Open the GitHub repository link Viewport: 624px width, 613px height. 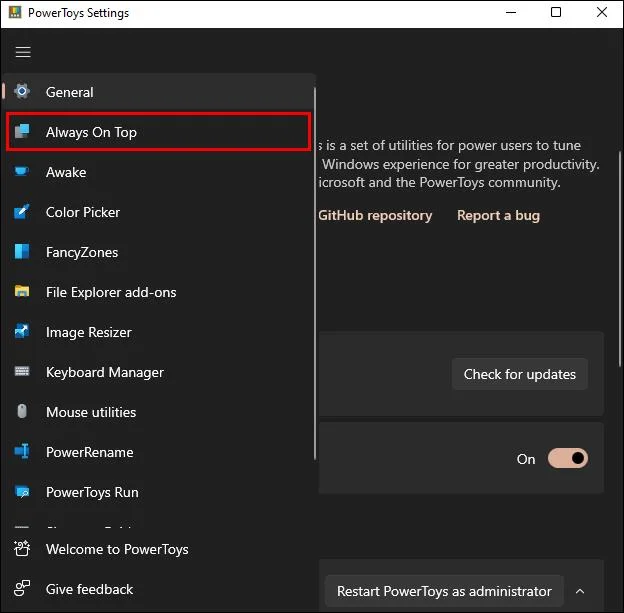coord(375,215)
